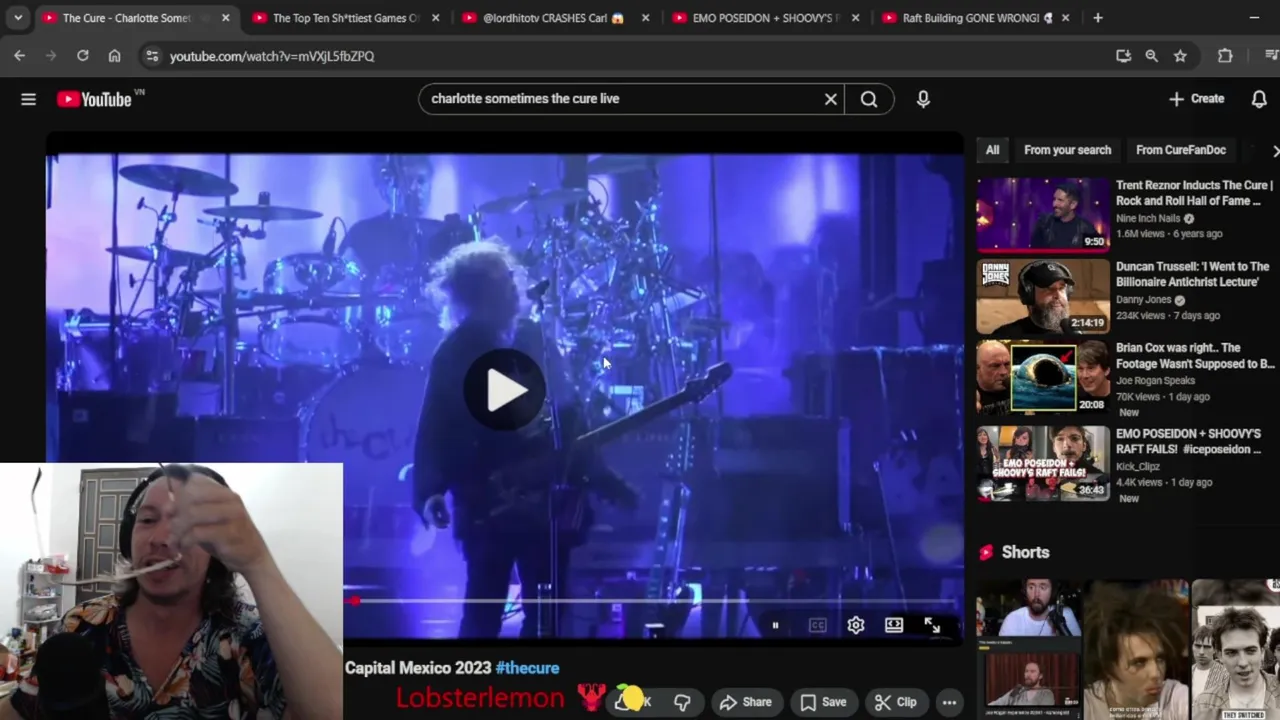Pause the video from the player bar
The width and height of the screenshot is (1280, 720).
tap(775, 625)
